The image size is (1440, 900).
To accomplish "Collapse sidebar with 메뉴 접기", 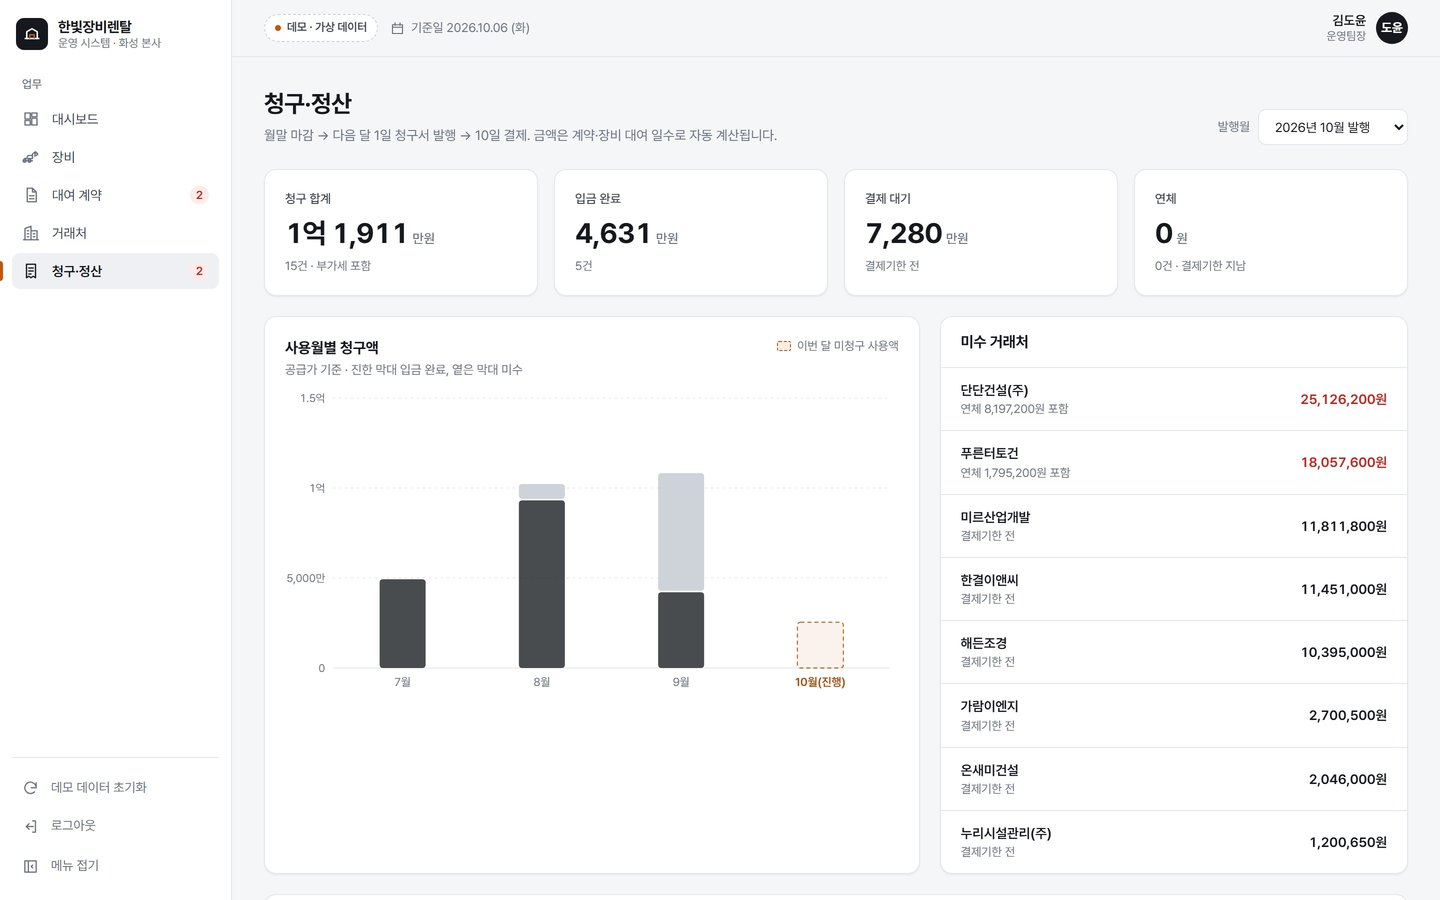I will pyautogui.click(x=115, y=866).
